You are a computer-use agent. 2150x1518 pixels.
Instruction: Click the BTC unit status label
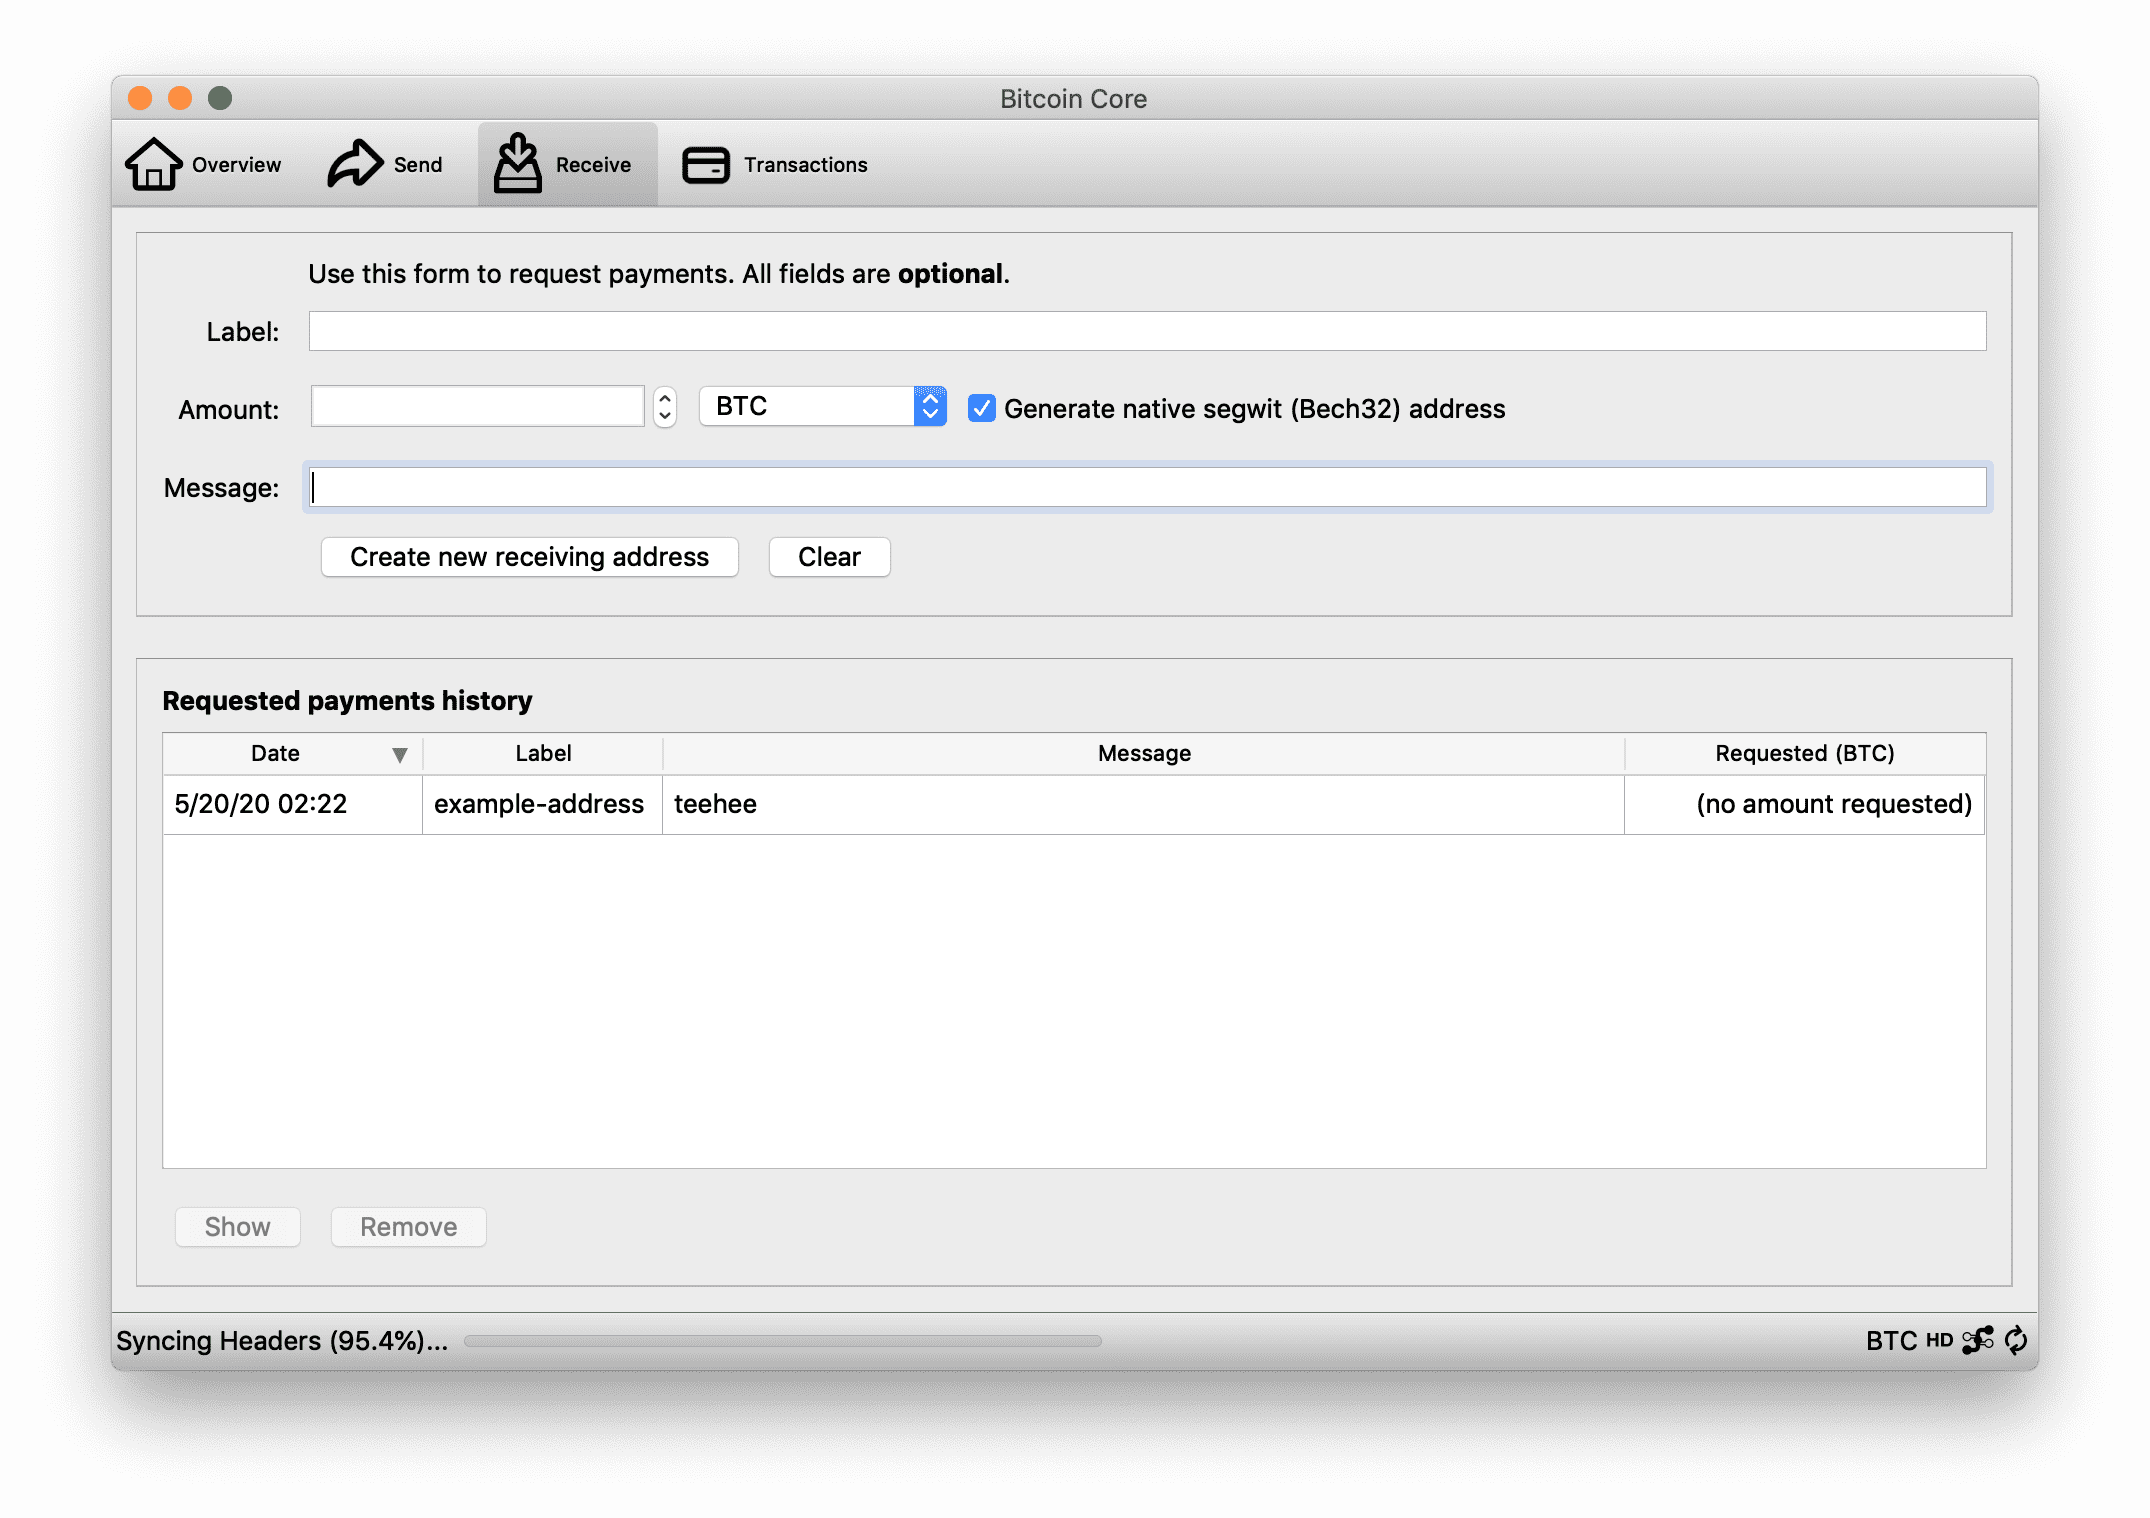click(1890, 1340)
